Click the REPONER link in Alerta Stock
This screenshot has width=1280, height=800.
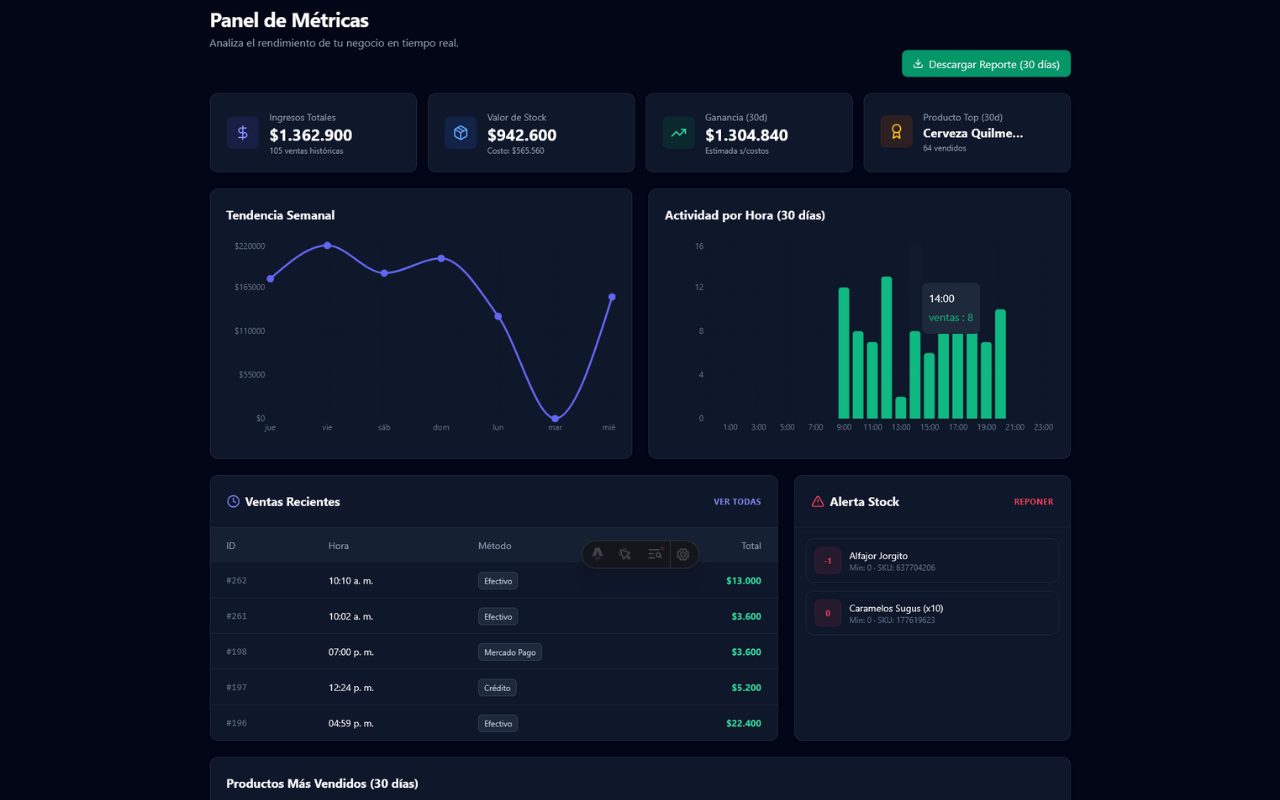tap(1033, 502)
